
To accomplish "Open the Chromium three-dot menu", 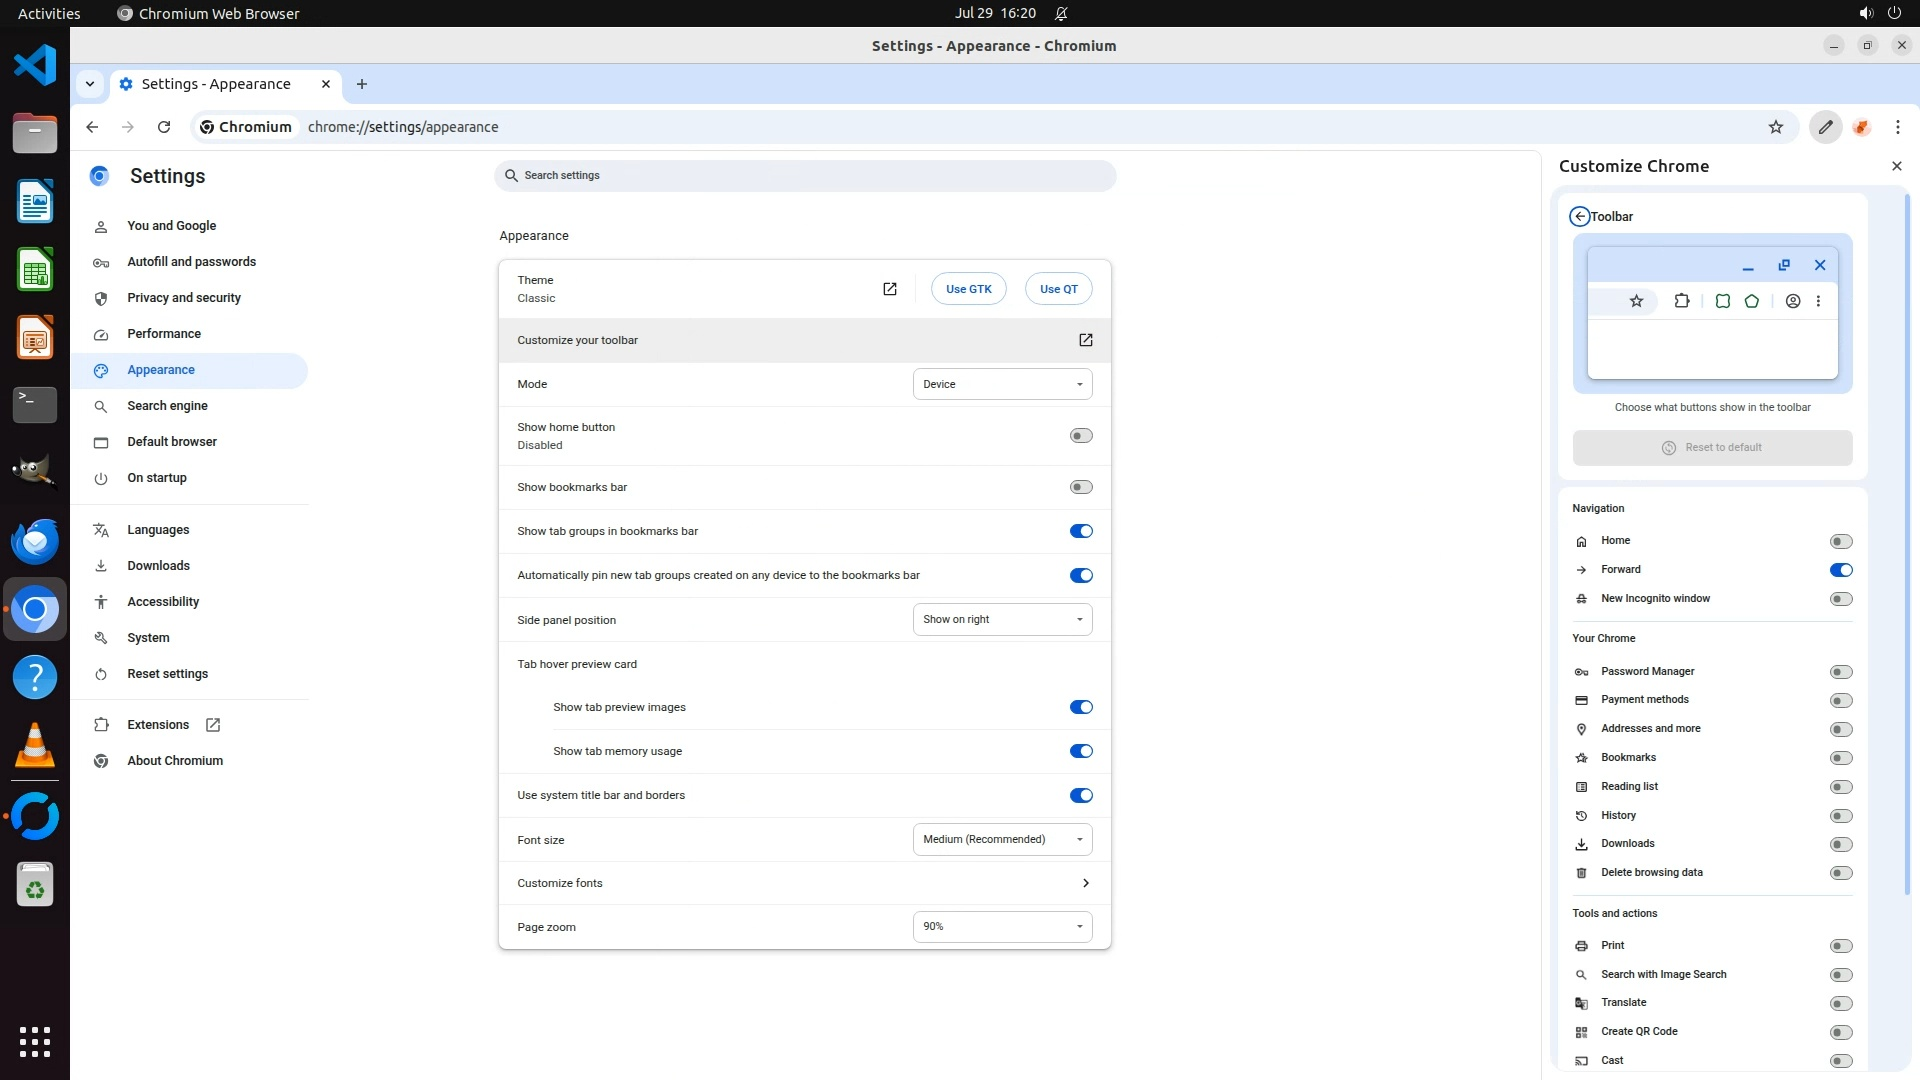I will (x=1897, y=127).
